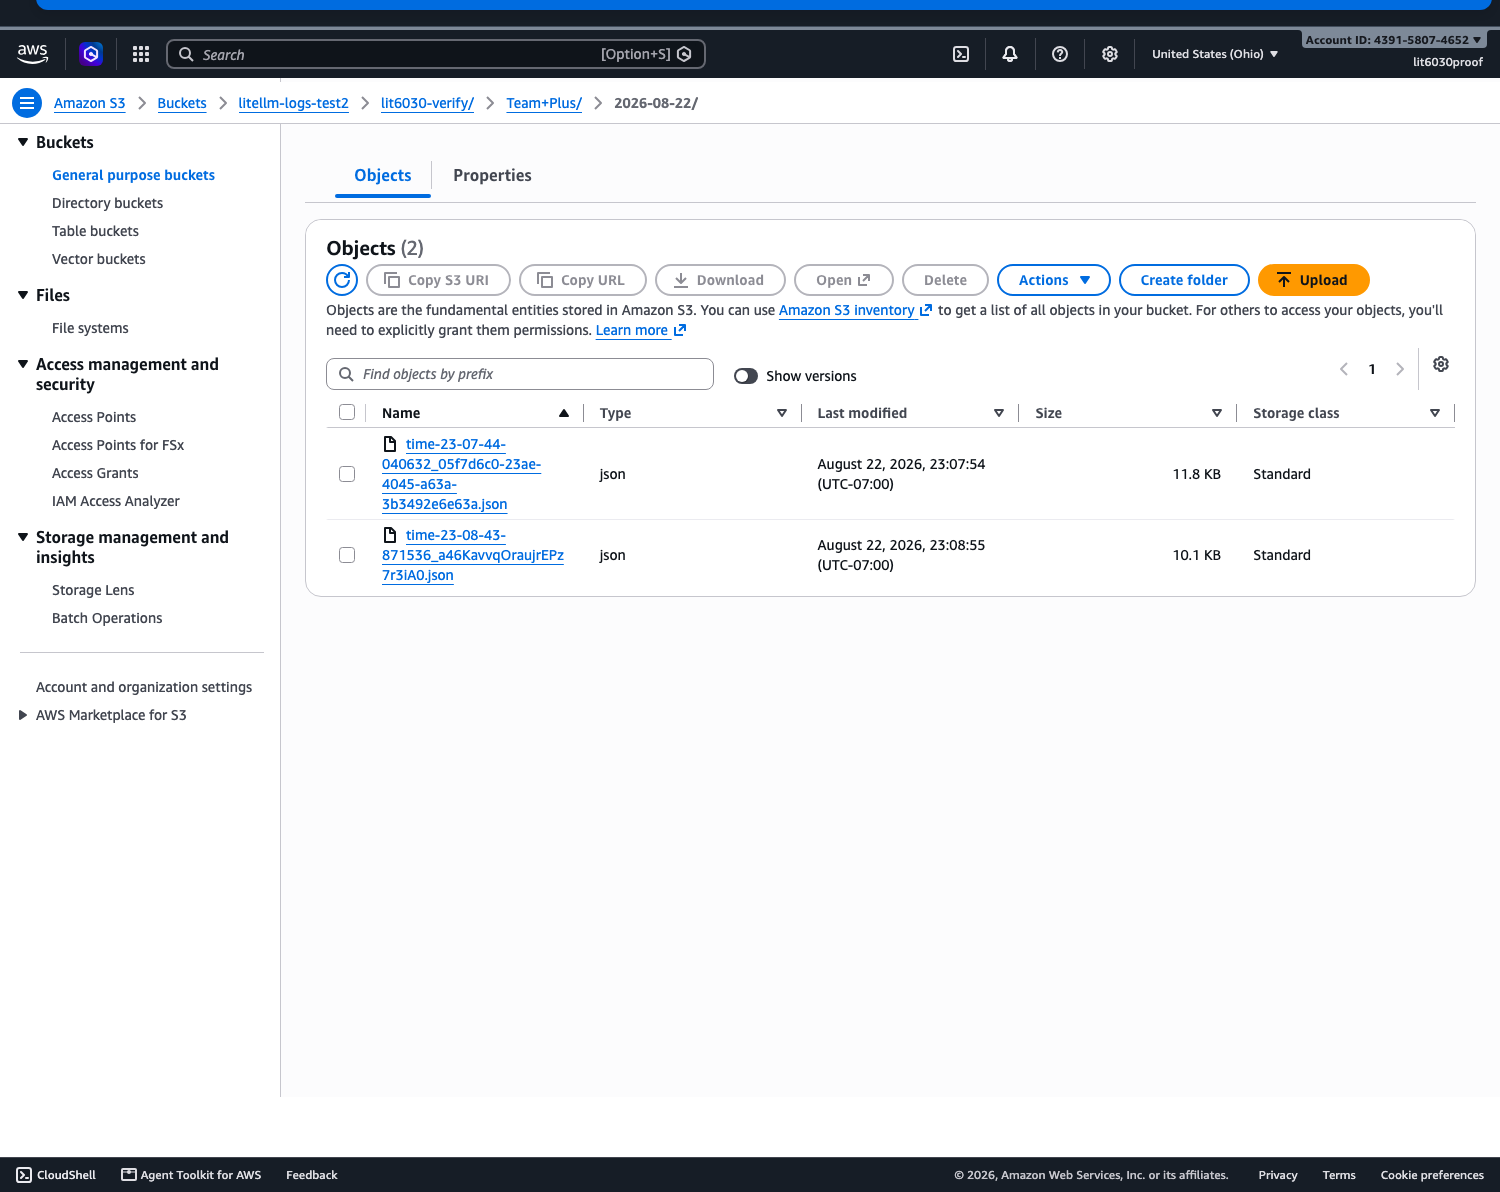Viewport: 1500px width, 1192px height.
Task: Open the AWS home logo
Action: tap(32, 54)
